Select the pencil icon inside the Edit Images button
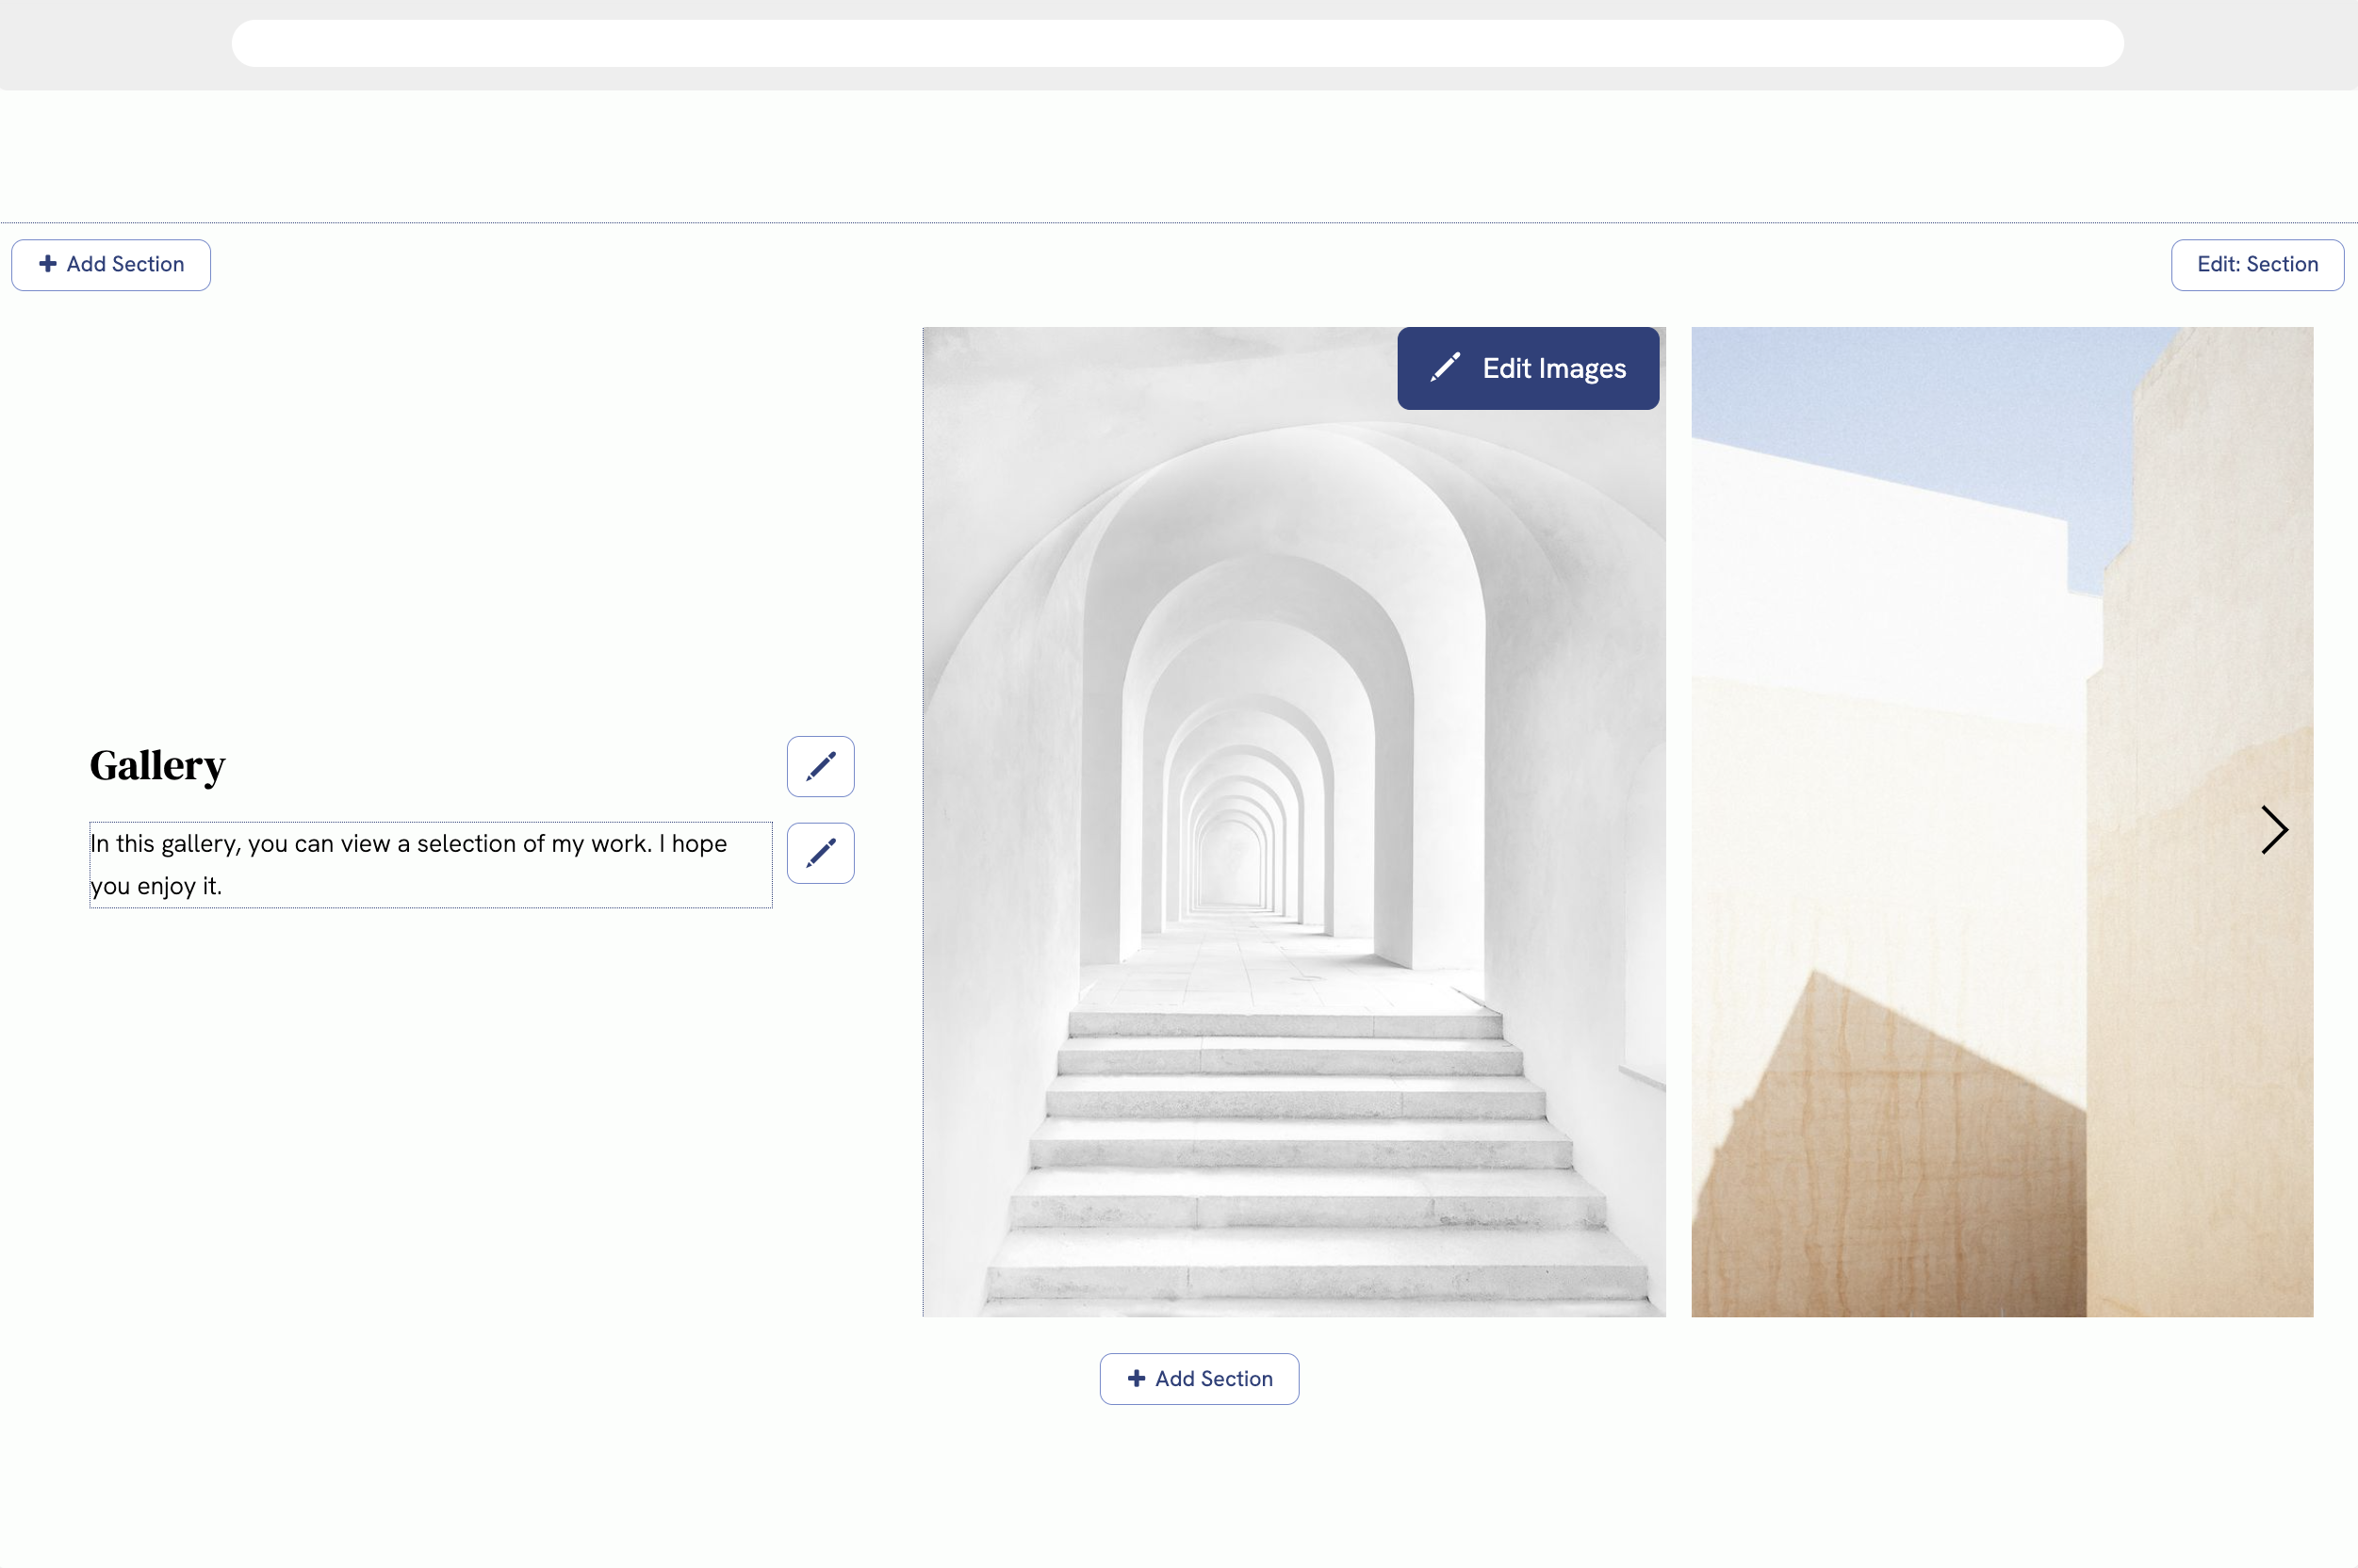Screen dimensions: 2358x1568 (1443, 368)
